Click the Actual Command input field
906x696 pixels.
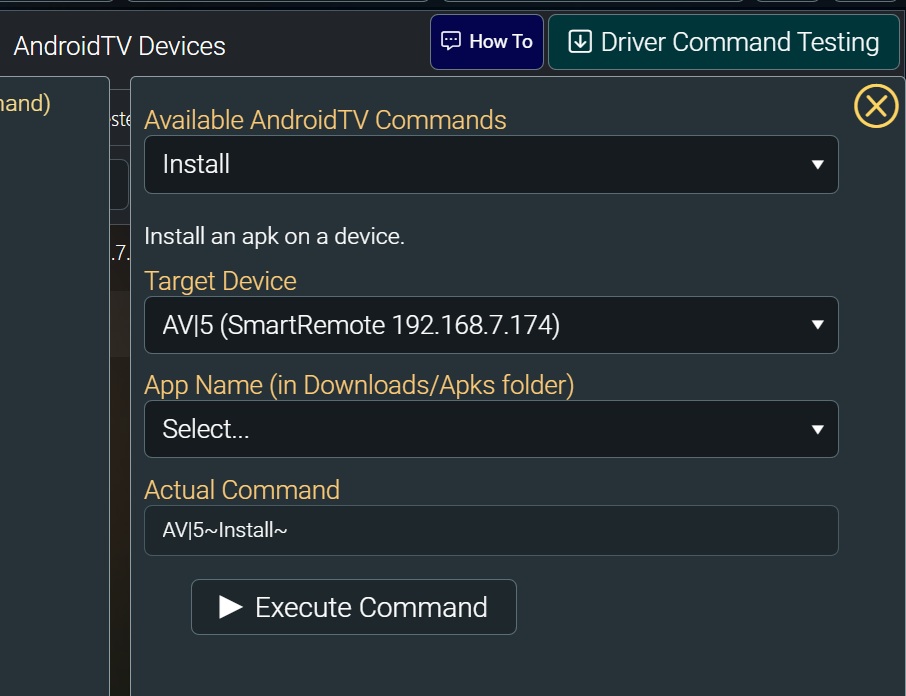pos(491,530)
